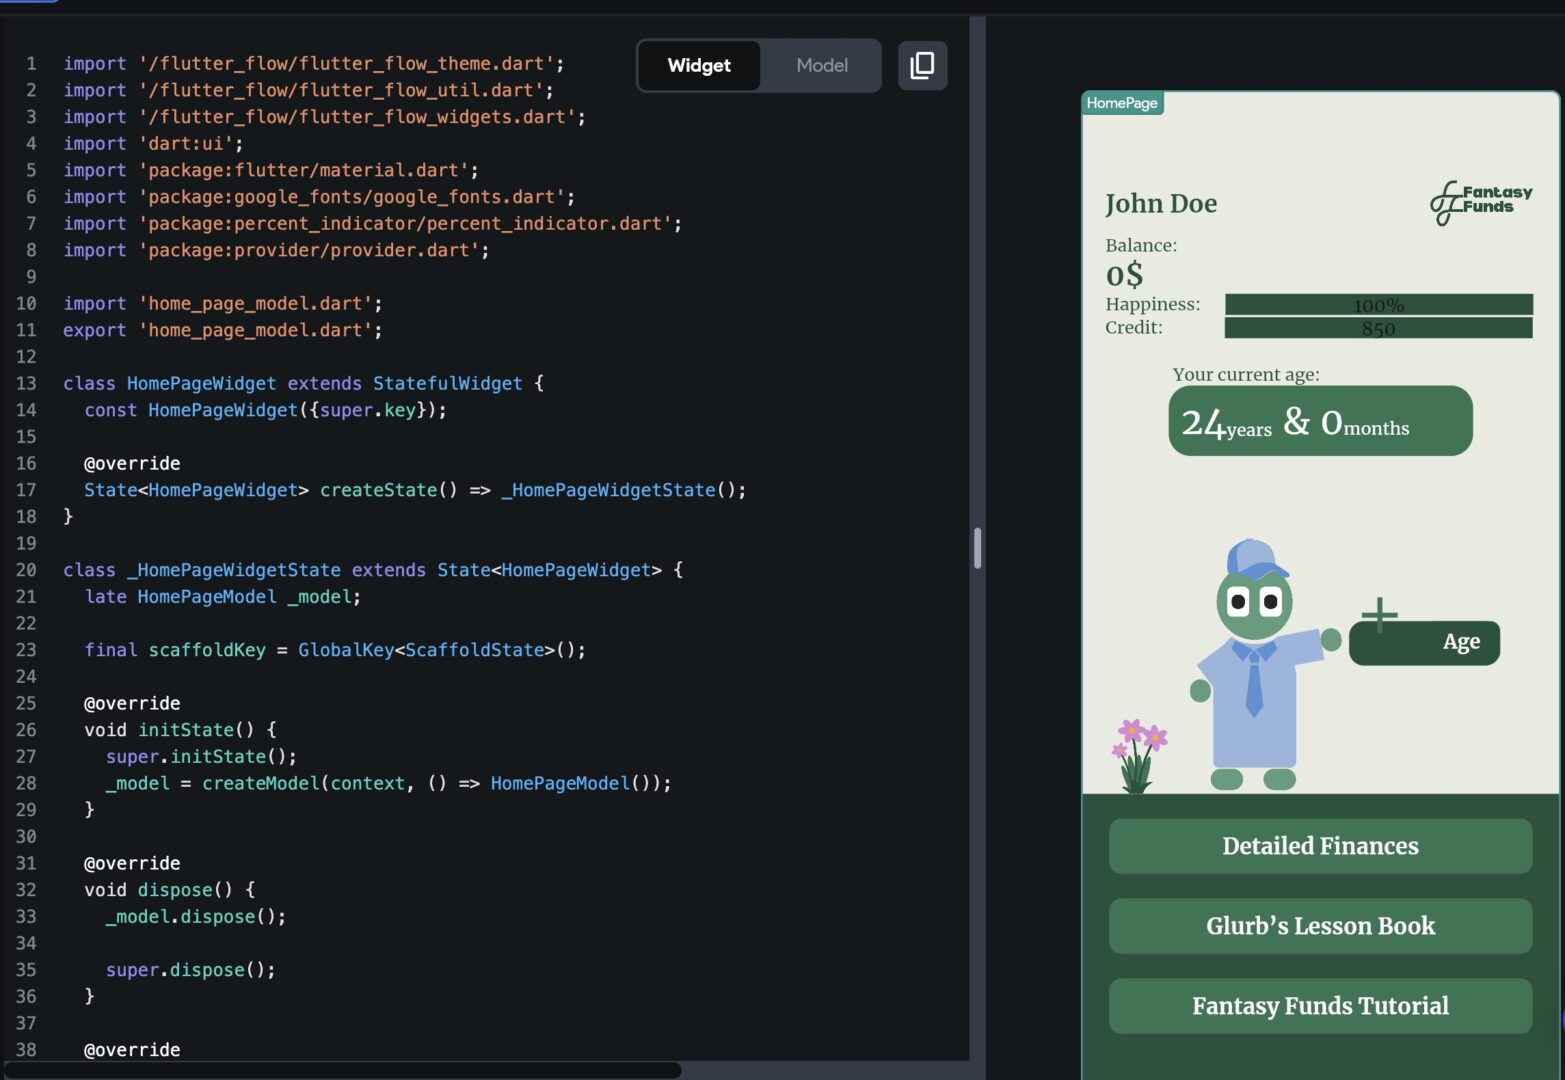Screen dimensions: 1565x1080
Task: Click the copy code icon
Action: click(x=922, y=66)
